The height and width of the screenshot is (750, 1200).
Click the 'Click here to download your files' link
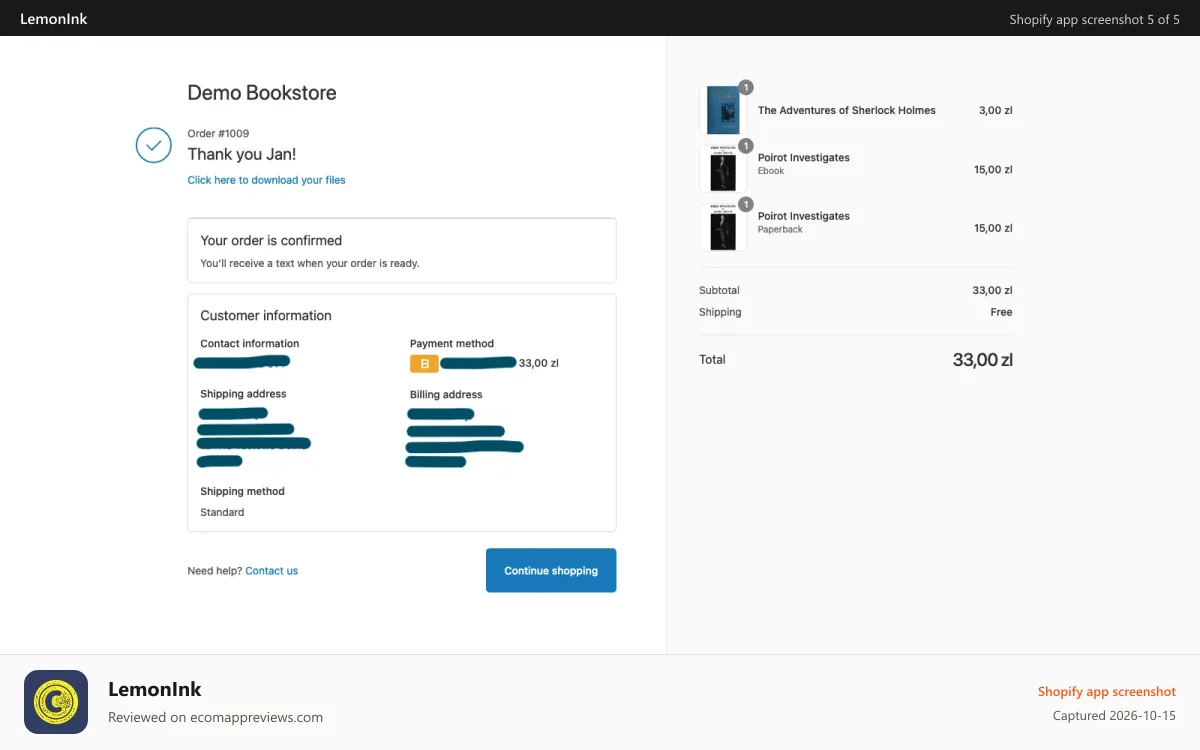pyautogui.click(x=266, y=180)
